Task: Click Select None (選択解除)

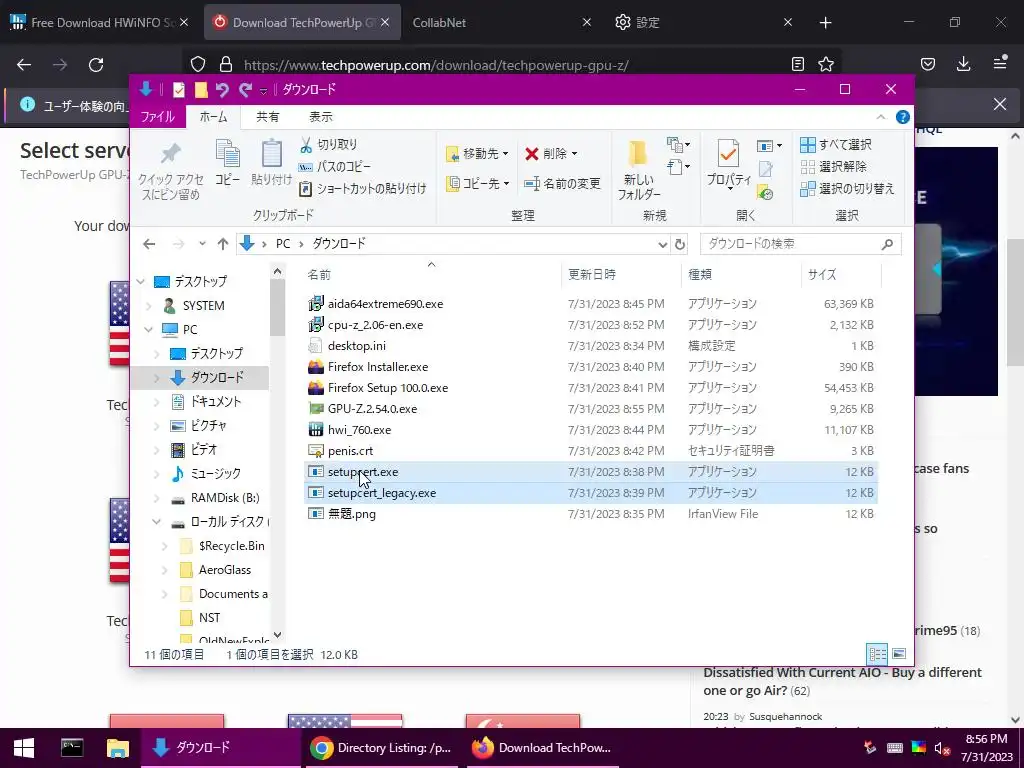Action: [x=833, y=167]
